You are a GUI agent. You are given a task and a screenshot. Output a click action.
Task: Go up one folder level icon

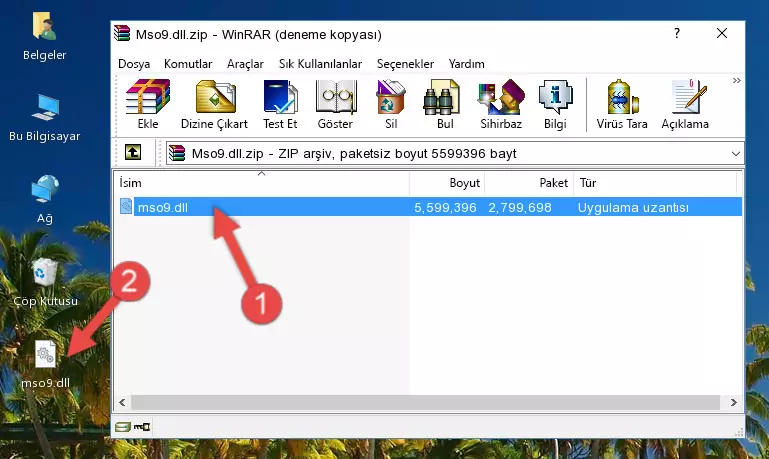133,153
